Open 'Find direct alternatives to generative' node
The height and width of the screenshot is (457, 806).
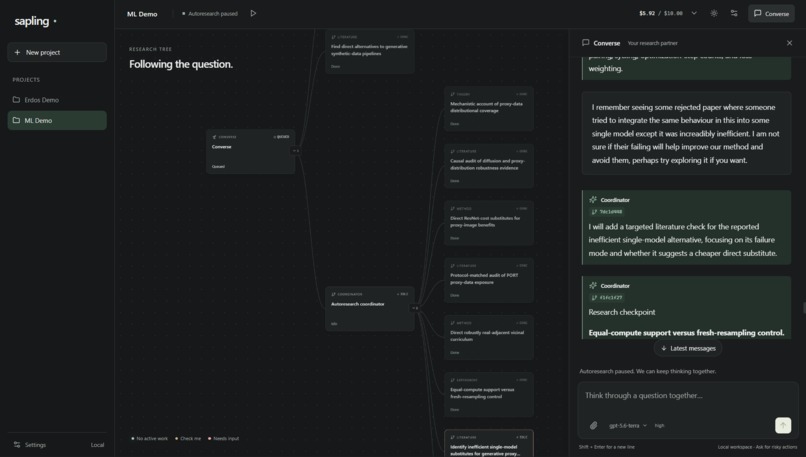[x=370, y=51]
